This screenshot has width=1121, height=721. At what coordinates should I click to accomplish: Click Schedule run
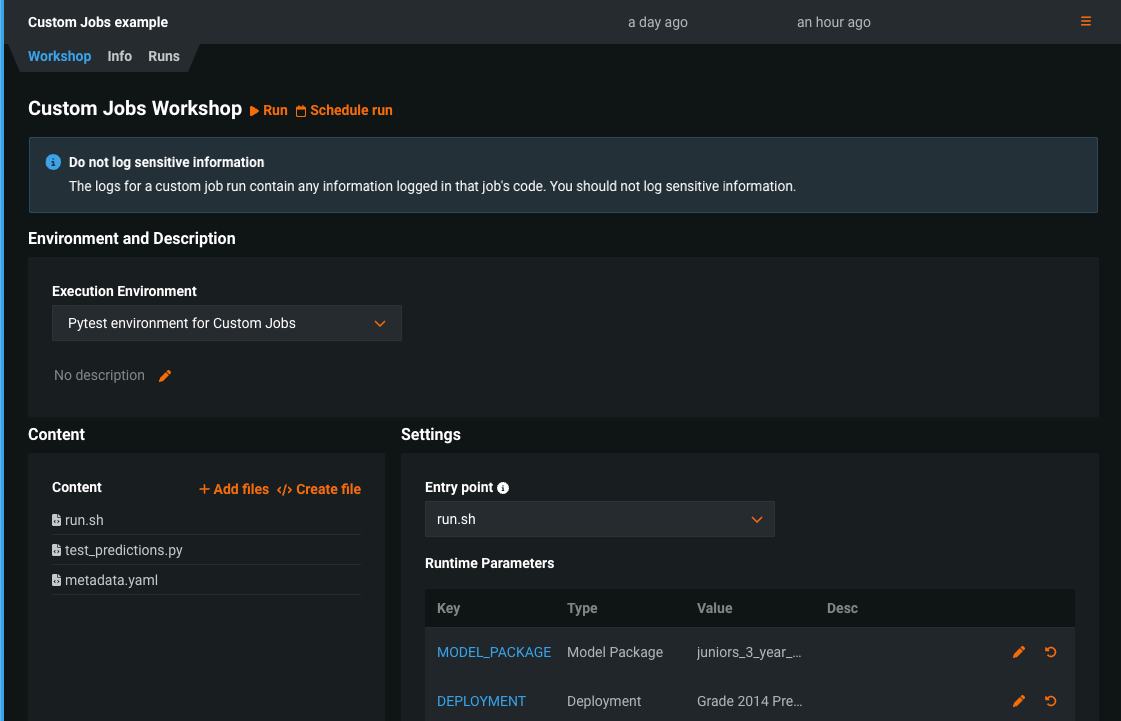pyautogui.click(x=344, y=111)
